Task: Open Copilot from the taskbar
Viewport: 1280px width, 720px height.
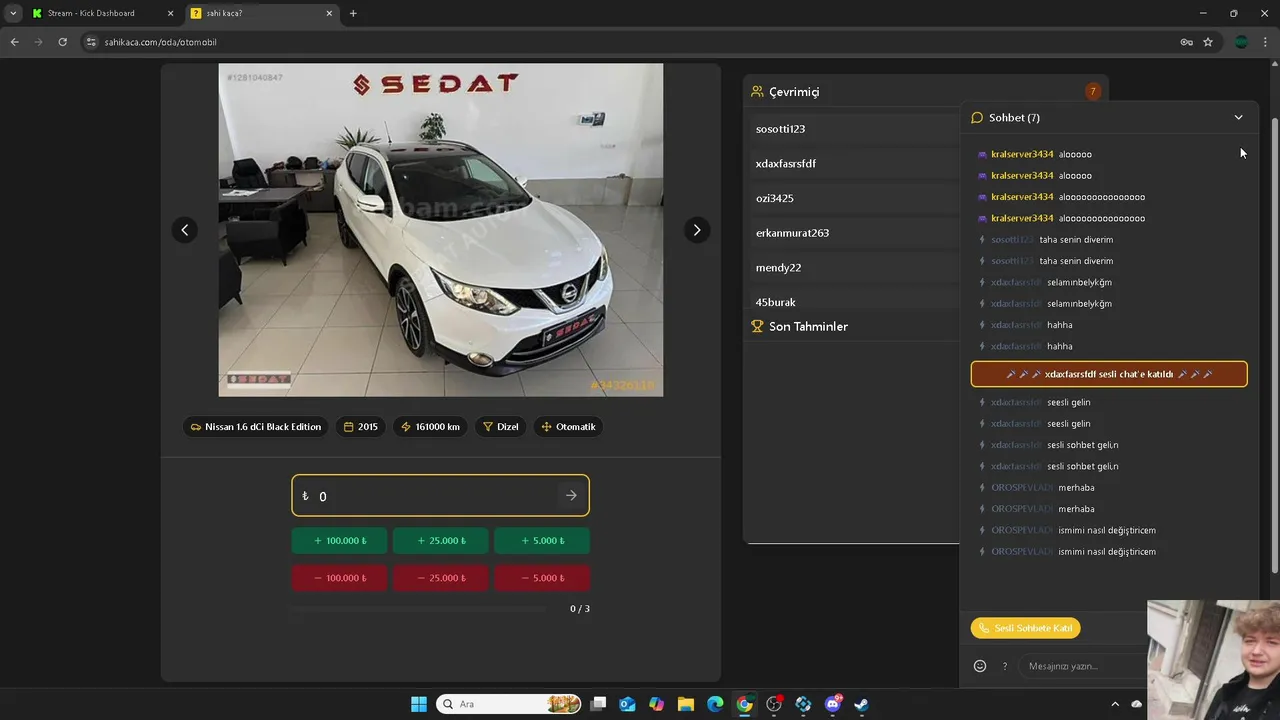Action: (656, 704)
